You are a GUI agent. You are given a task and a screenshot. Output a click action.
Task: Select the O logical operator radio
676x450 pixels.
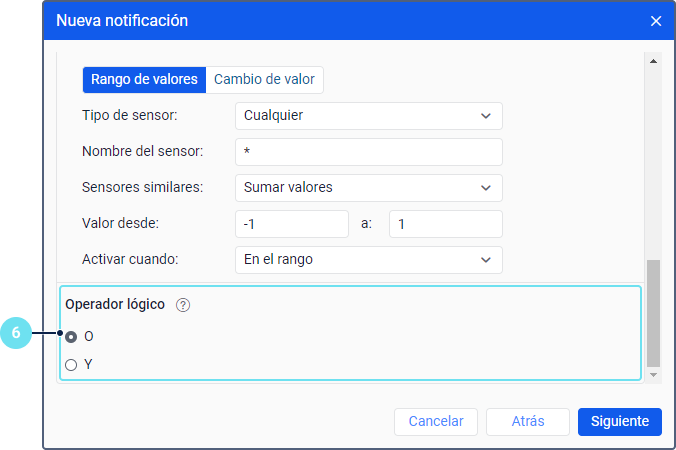coord(71,337)
